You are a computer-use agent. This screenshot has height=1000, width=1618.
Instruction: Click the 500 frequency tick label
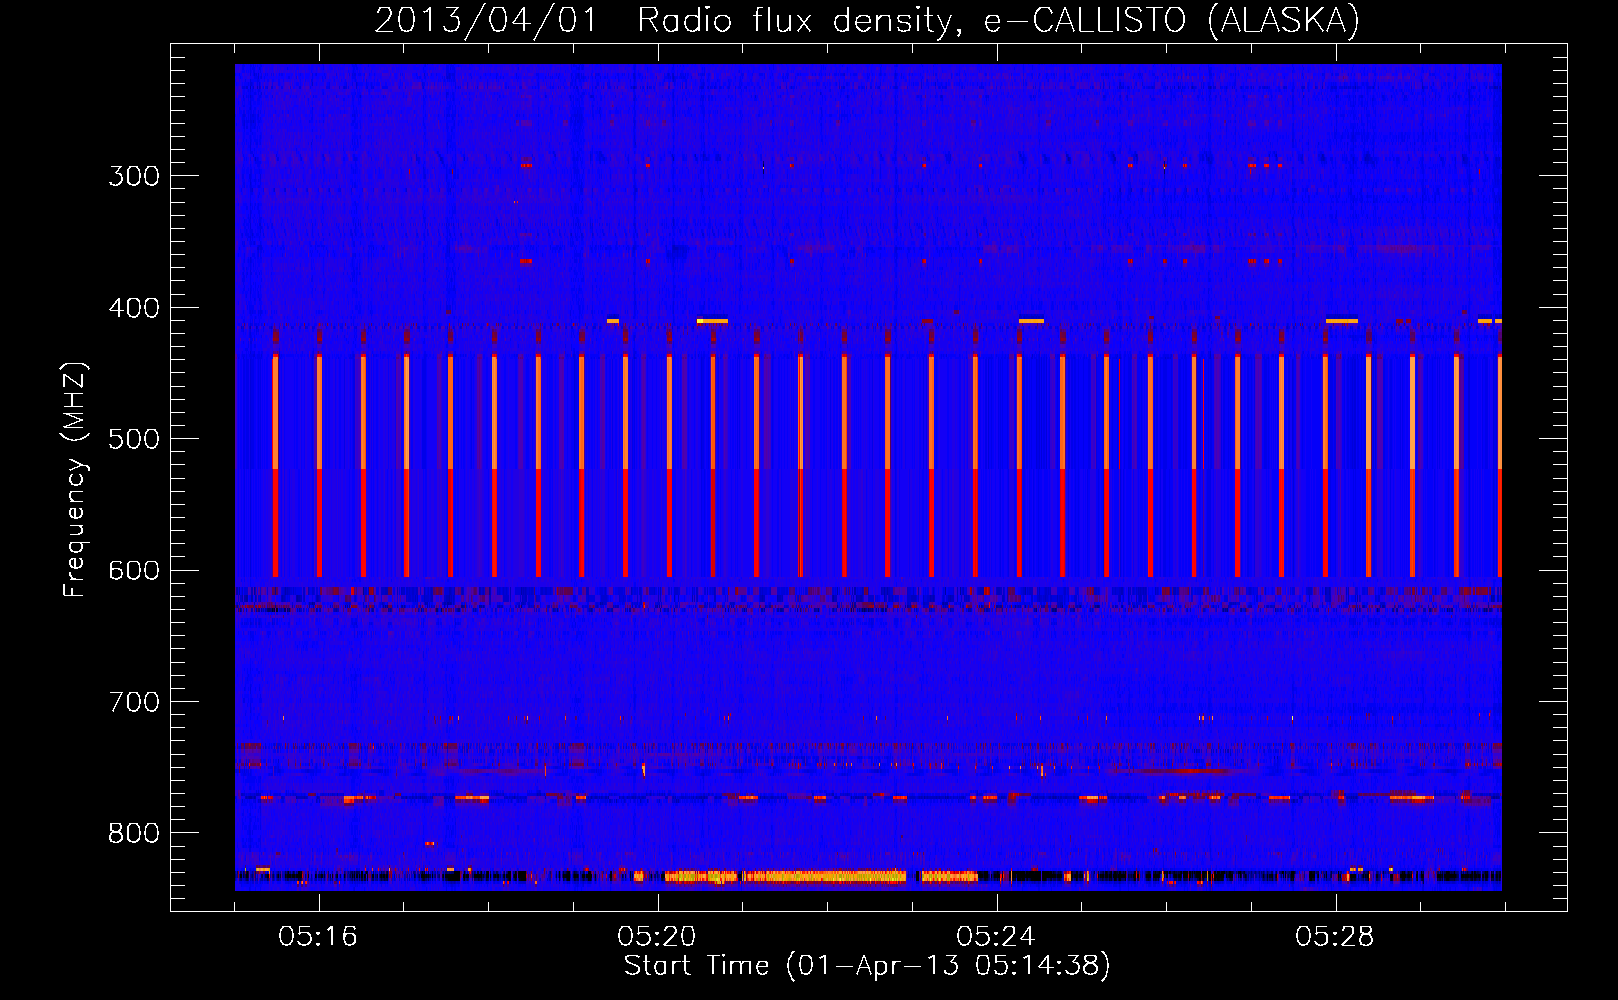(134, 439)
